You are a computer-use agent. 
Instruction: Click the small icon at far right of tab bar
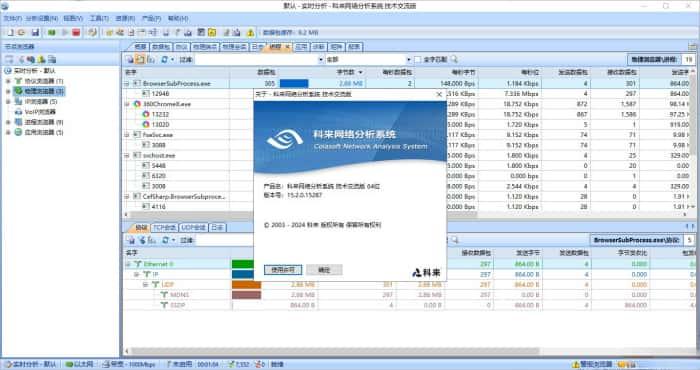[x=692, y=46]
